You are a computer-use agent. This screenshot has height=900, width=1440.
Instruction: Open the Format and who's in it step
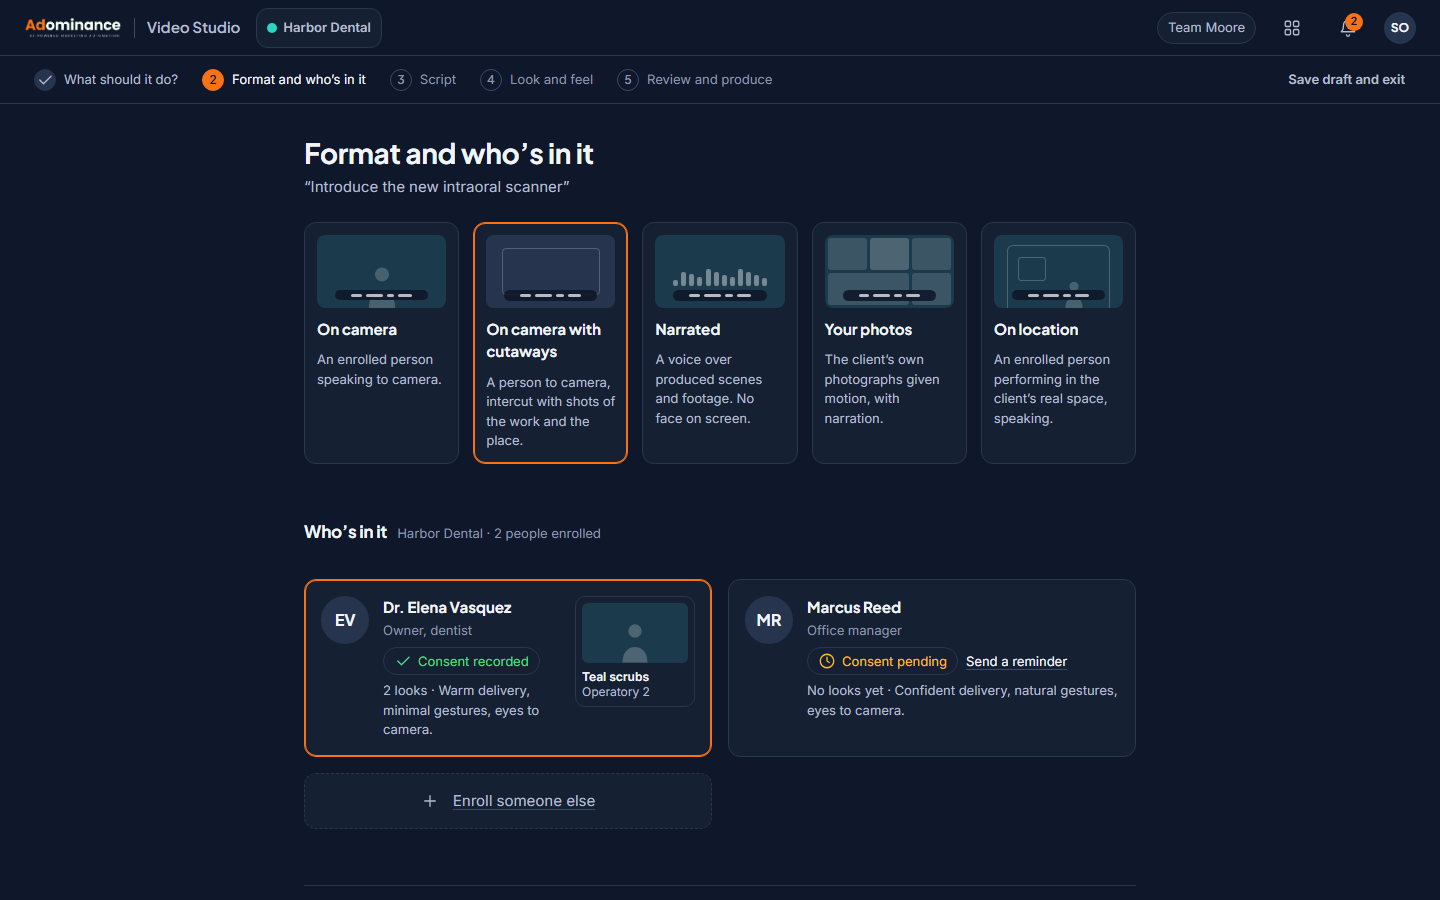click(x=284, y=80)
